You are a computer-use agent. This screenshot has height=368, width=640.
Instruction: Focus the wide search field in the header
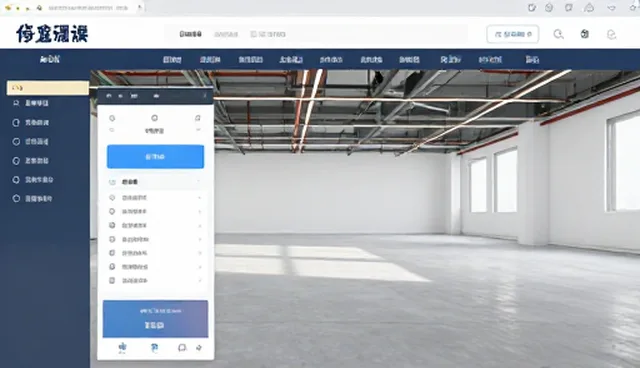coord(316,34)
